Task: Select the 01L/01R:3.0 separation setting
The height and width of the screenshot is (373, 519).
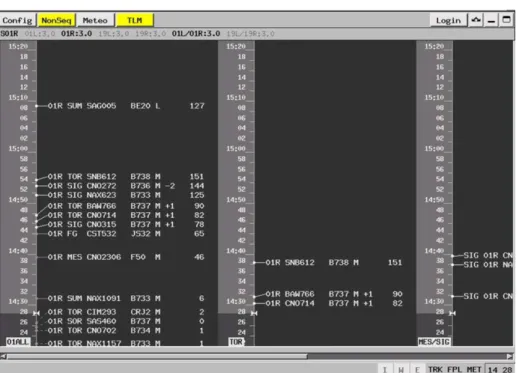Action: (x=196, y=34)
